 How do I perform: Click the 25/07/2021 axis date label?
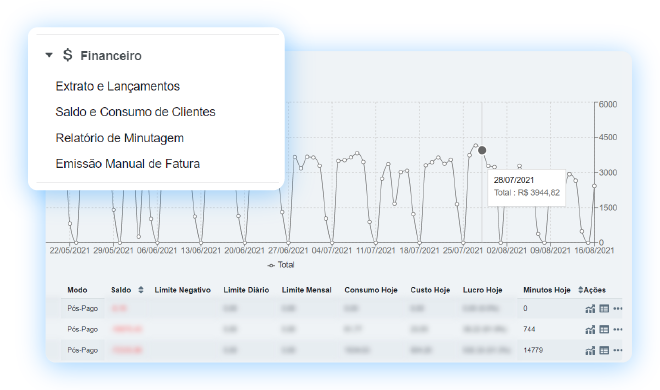coord(463,250)
